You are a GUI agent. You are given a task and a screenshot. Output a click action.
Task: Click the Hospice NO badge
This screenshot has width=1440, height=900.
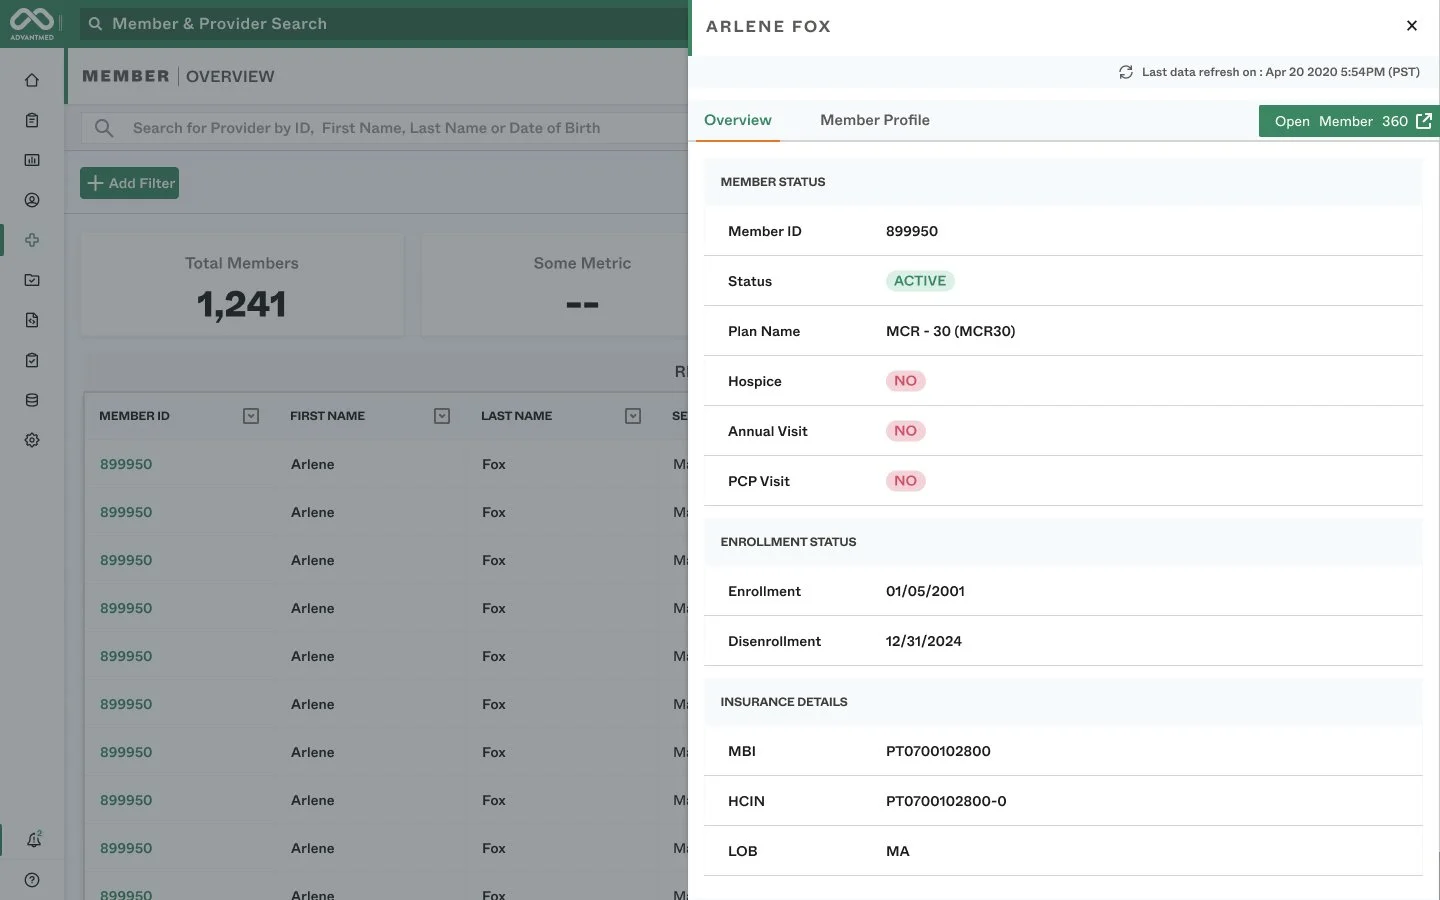click(x=906, y=381)
